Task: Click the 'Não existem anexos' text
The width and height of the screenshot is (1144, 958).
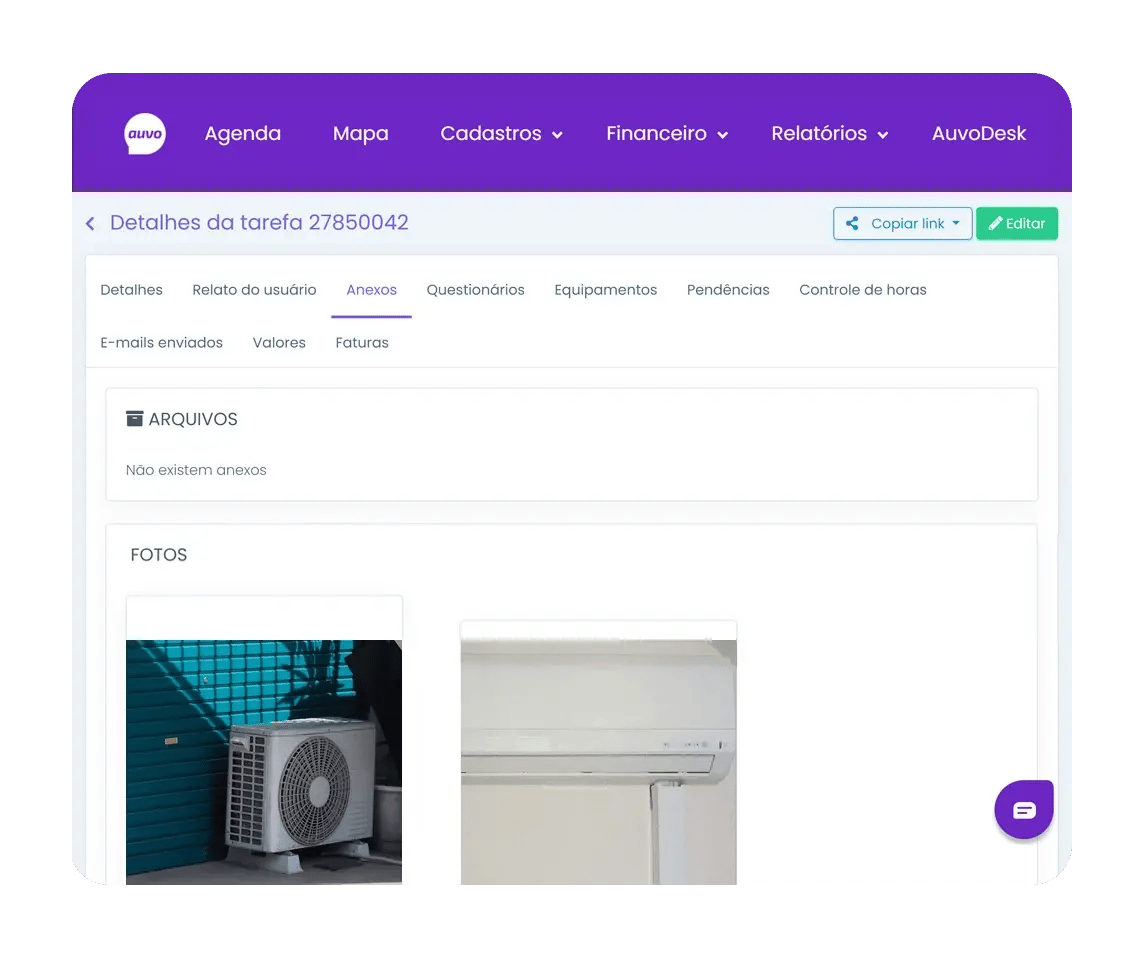Action: pos(196,470)
